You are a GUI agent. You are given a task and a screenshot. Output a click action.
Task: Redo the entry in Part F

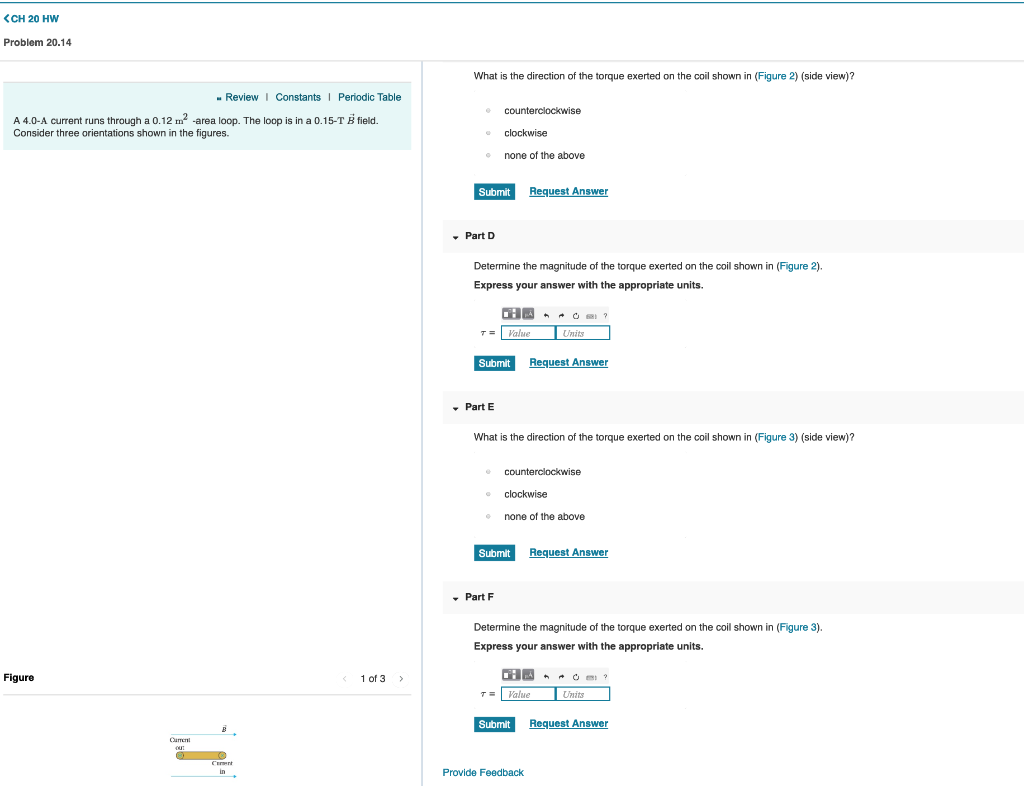561,676
